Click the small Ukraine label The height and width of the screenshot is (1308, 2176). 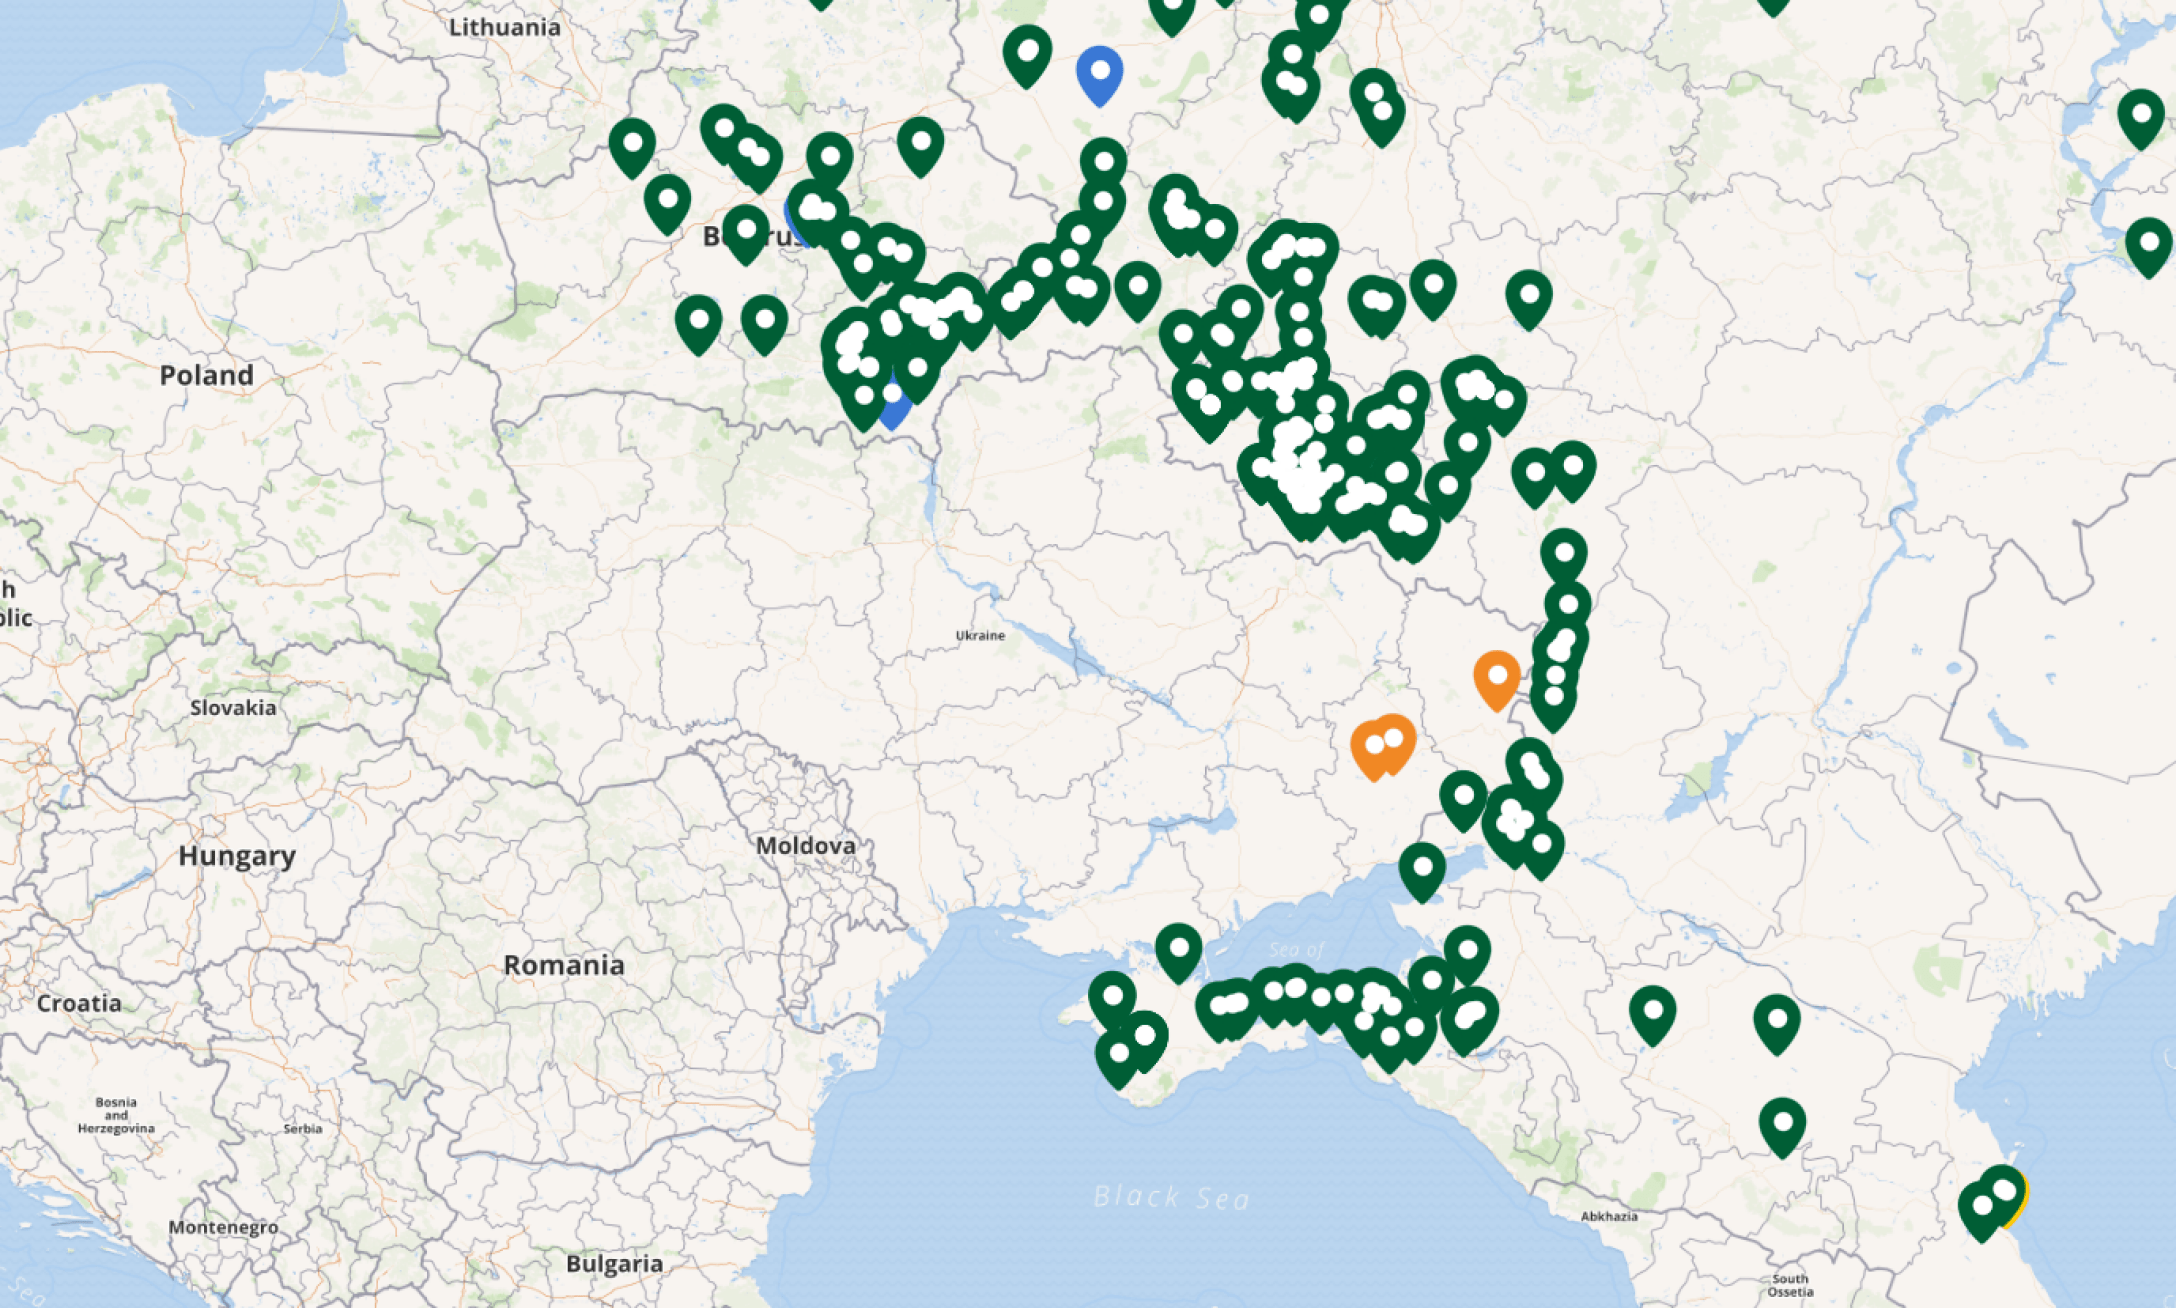(x=980, y=635)
